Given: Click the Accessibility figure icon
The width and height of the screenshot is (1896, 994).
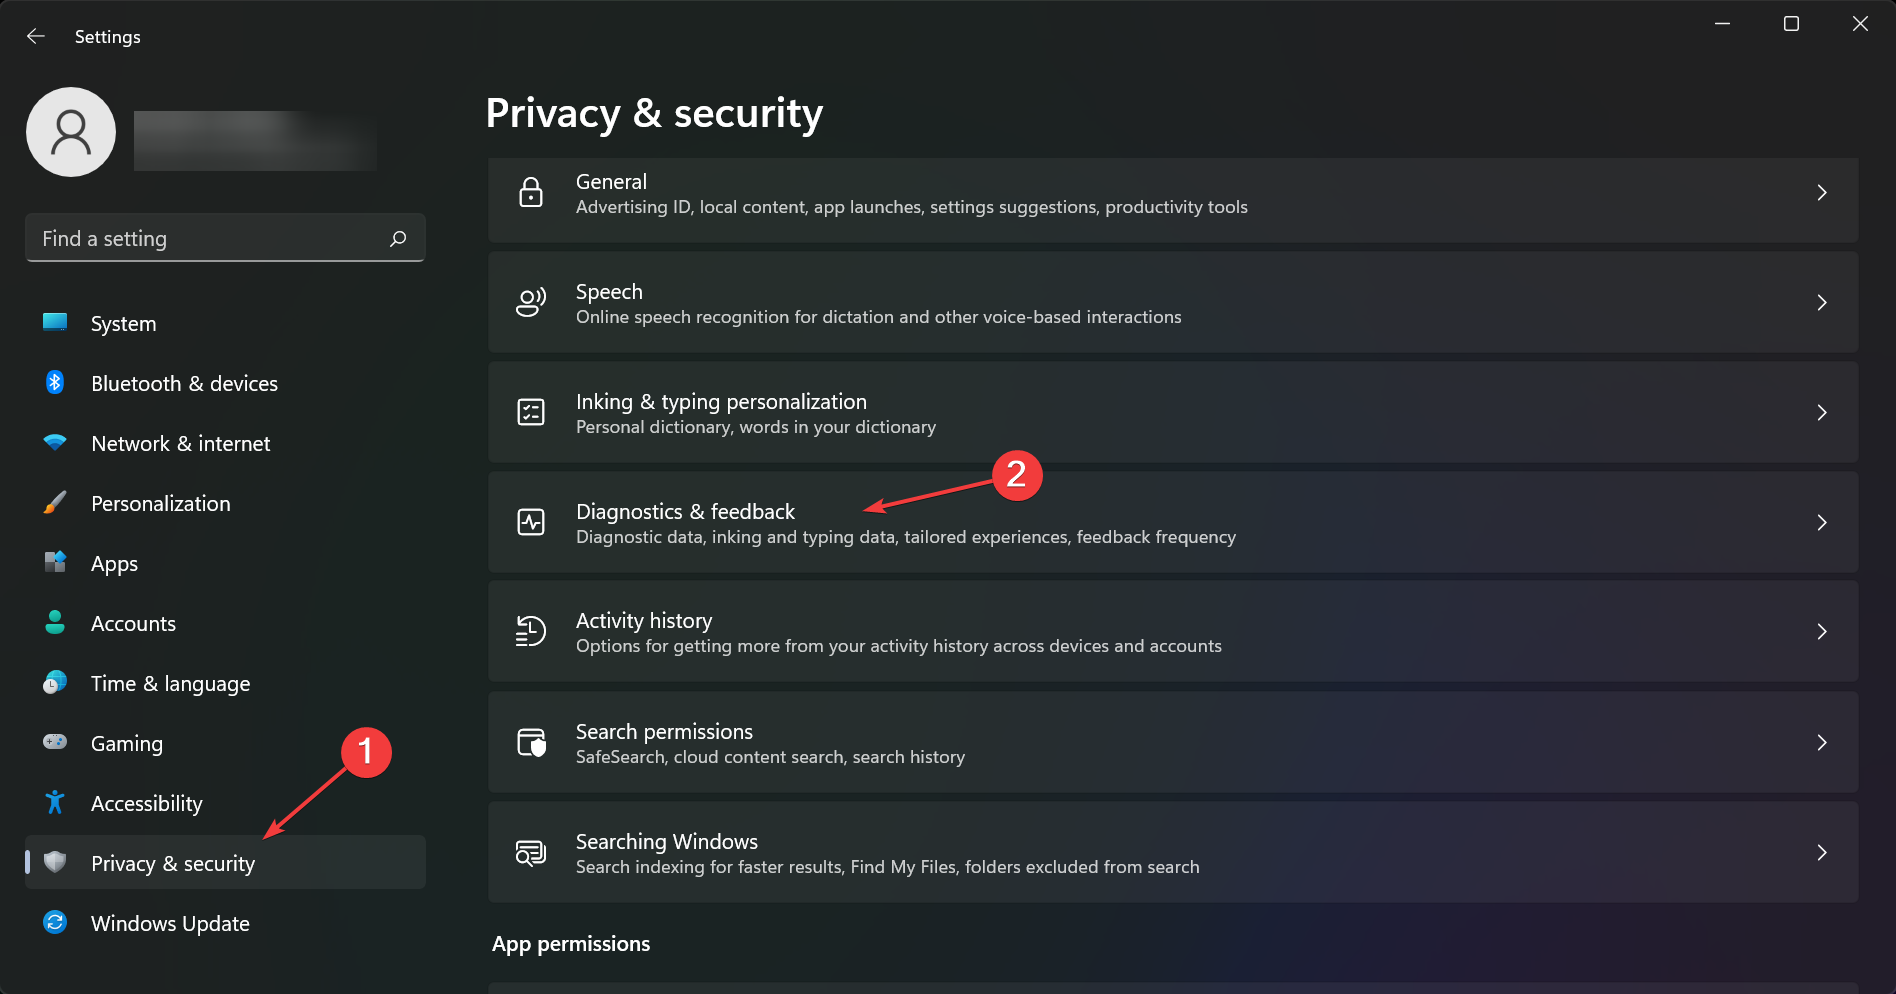Looking at the screenshot, I should (x=55, y=803).
